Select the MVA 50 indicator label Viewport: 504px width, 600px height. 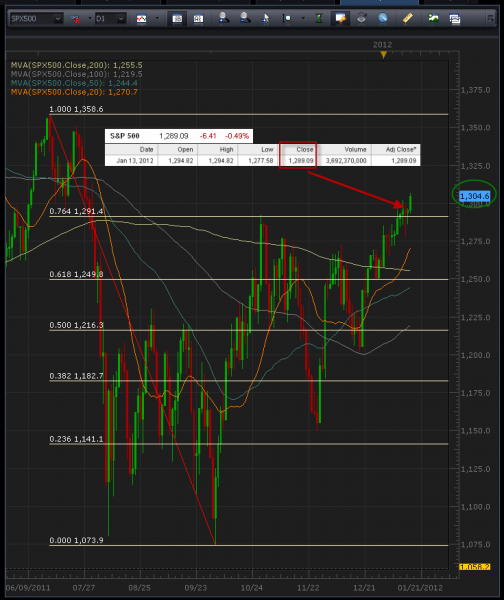click(74, 83)
